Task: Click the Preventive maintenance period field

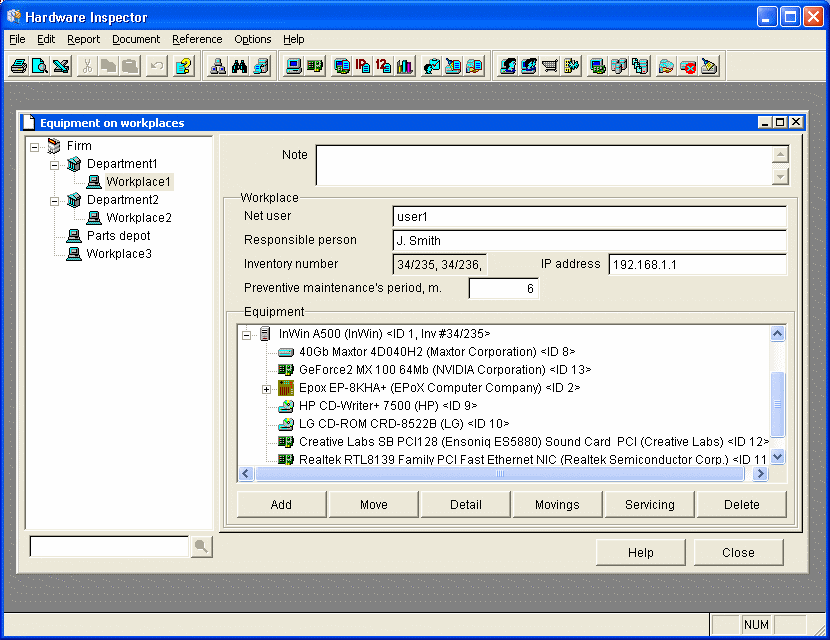Action: (x=503, y=289)
